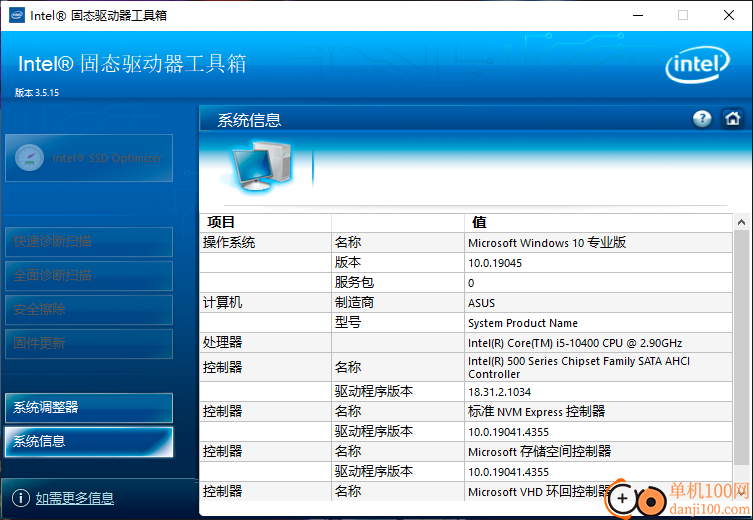This screenshot has width=753, height=520.
Task: Start 快速诊断扫描 quick diagnostic scan
Action: 89,242
